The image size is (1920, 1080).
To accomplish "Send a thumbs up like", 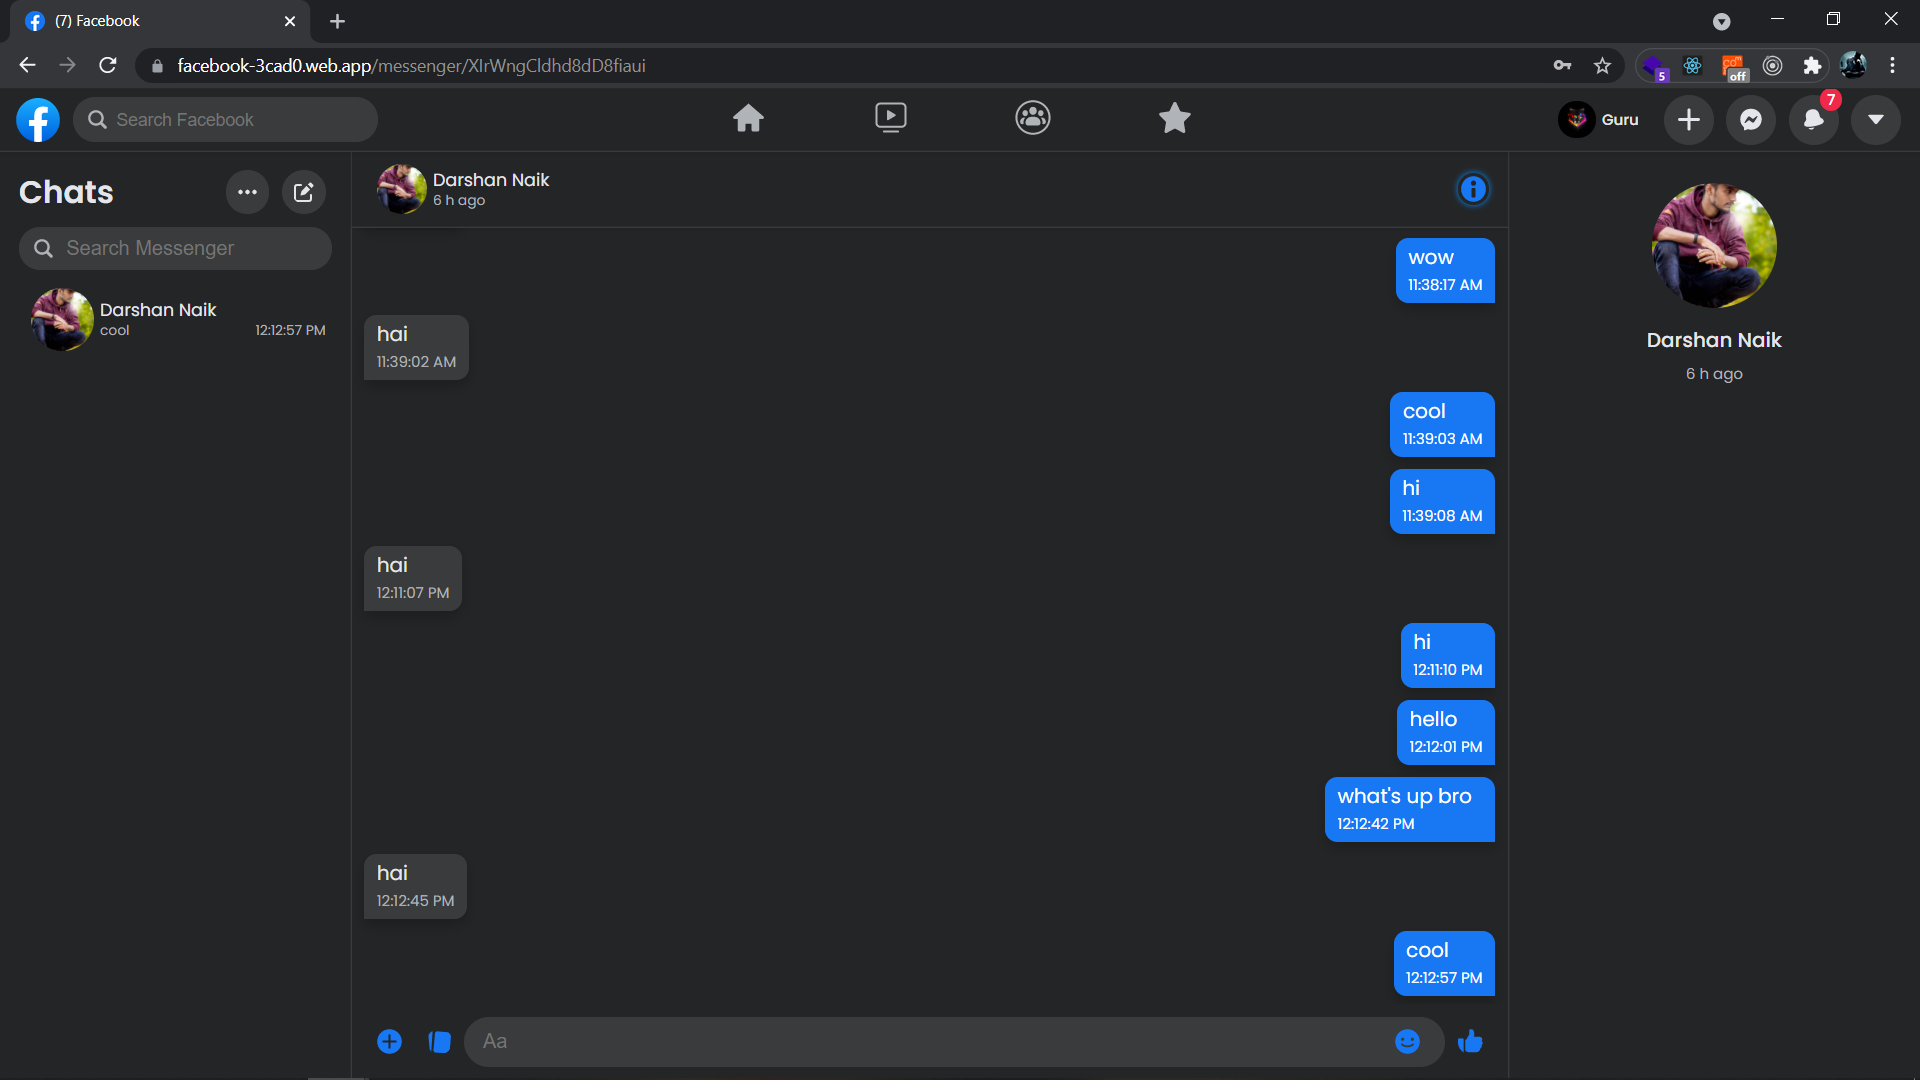I will pyautogui.click(x=1470, y=1042).
